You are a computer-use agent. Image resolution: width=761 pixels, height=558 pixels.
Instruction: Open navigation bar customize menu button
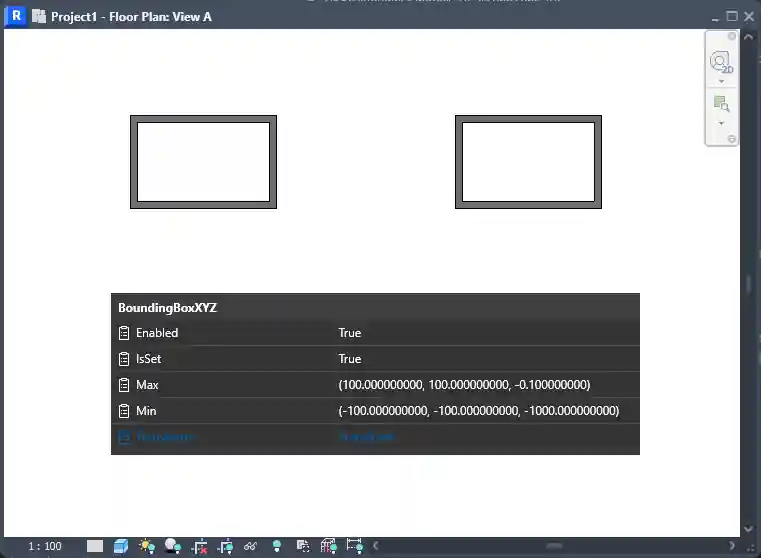coord(731,139)
